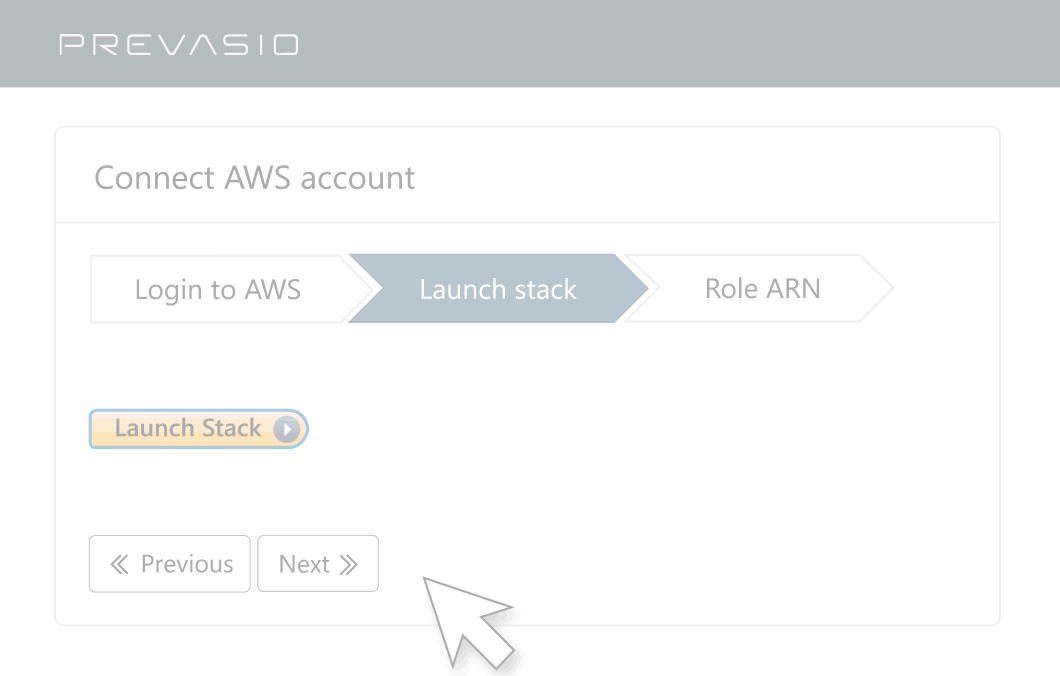Screen dimensions: 1060x676
Task: Advance with the Next button
Action: [317, 564]
